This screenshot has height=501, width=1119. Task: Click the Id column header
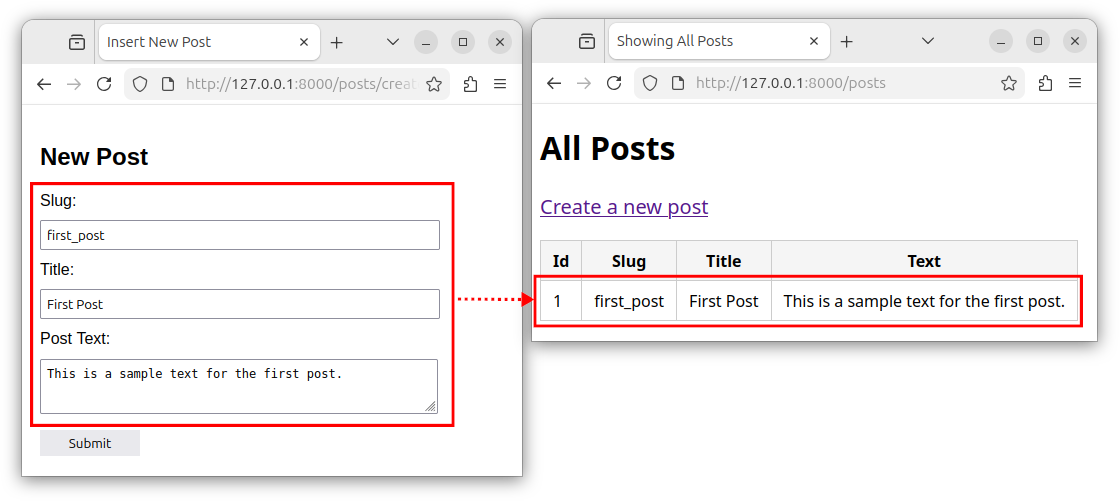[561, 261]
